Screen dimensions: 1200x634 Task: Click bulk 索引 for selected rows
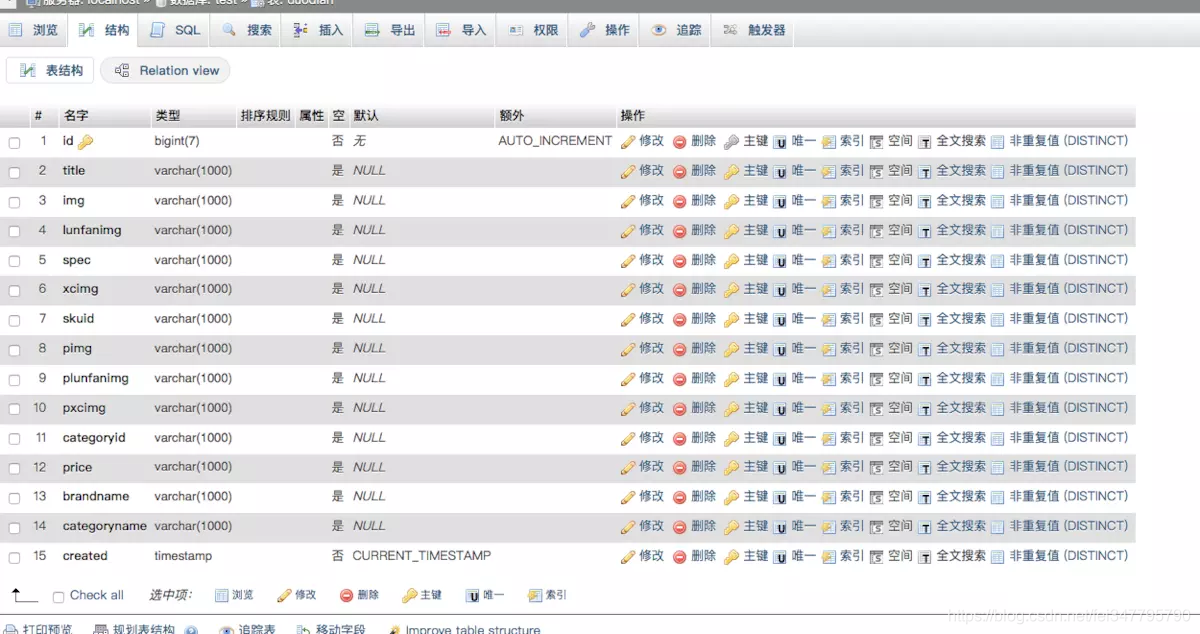tap(547, 595)
